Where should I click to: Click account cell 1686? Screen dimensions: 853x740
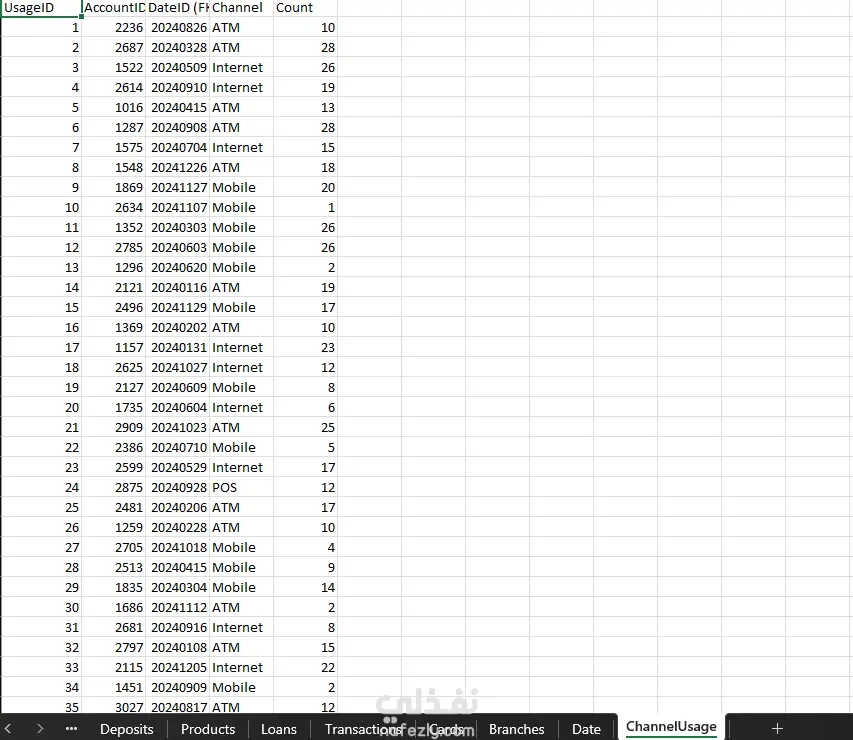click(x=114, y=607)
